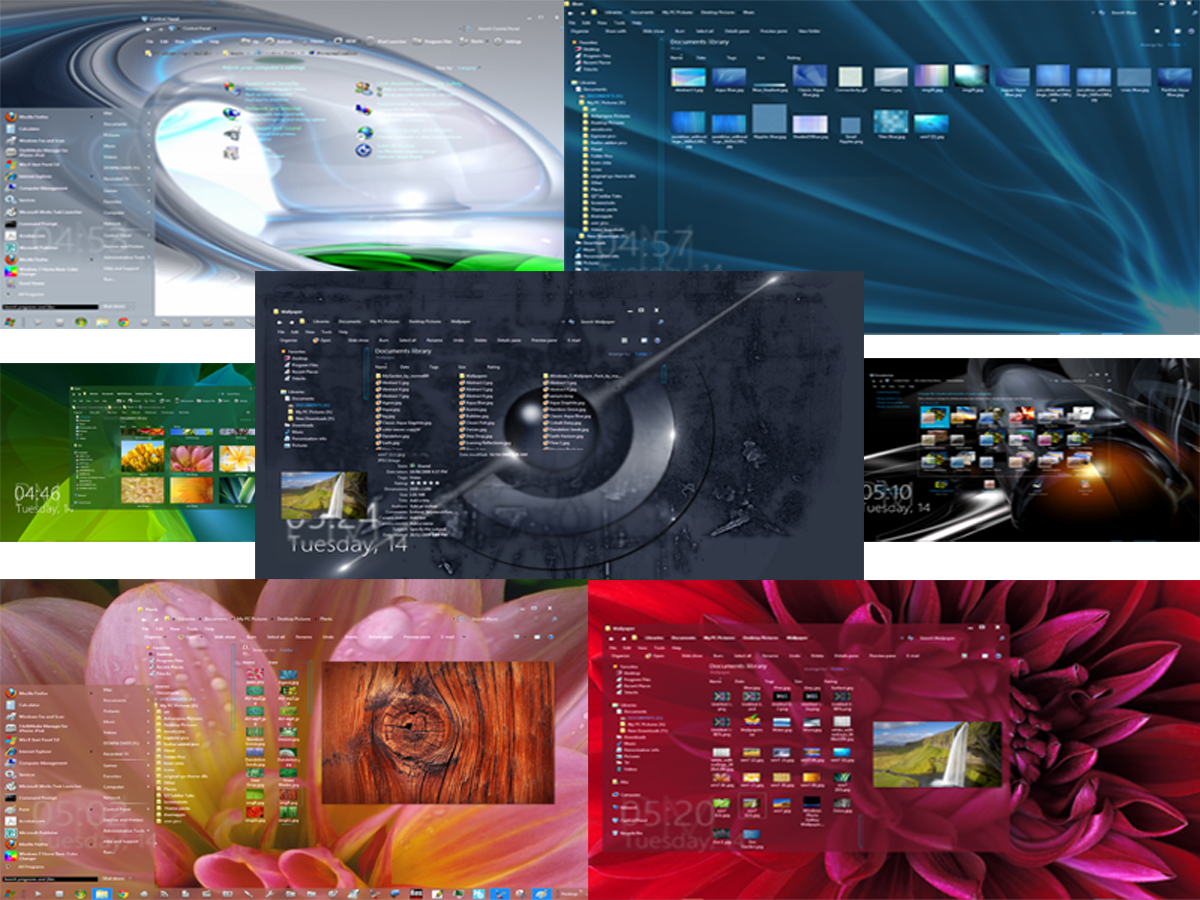The image size is (1200, 900).
Task: Click wood knot preview image in pink-theme window
Action: click(x=439, y=731)
